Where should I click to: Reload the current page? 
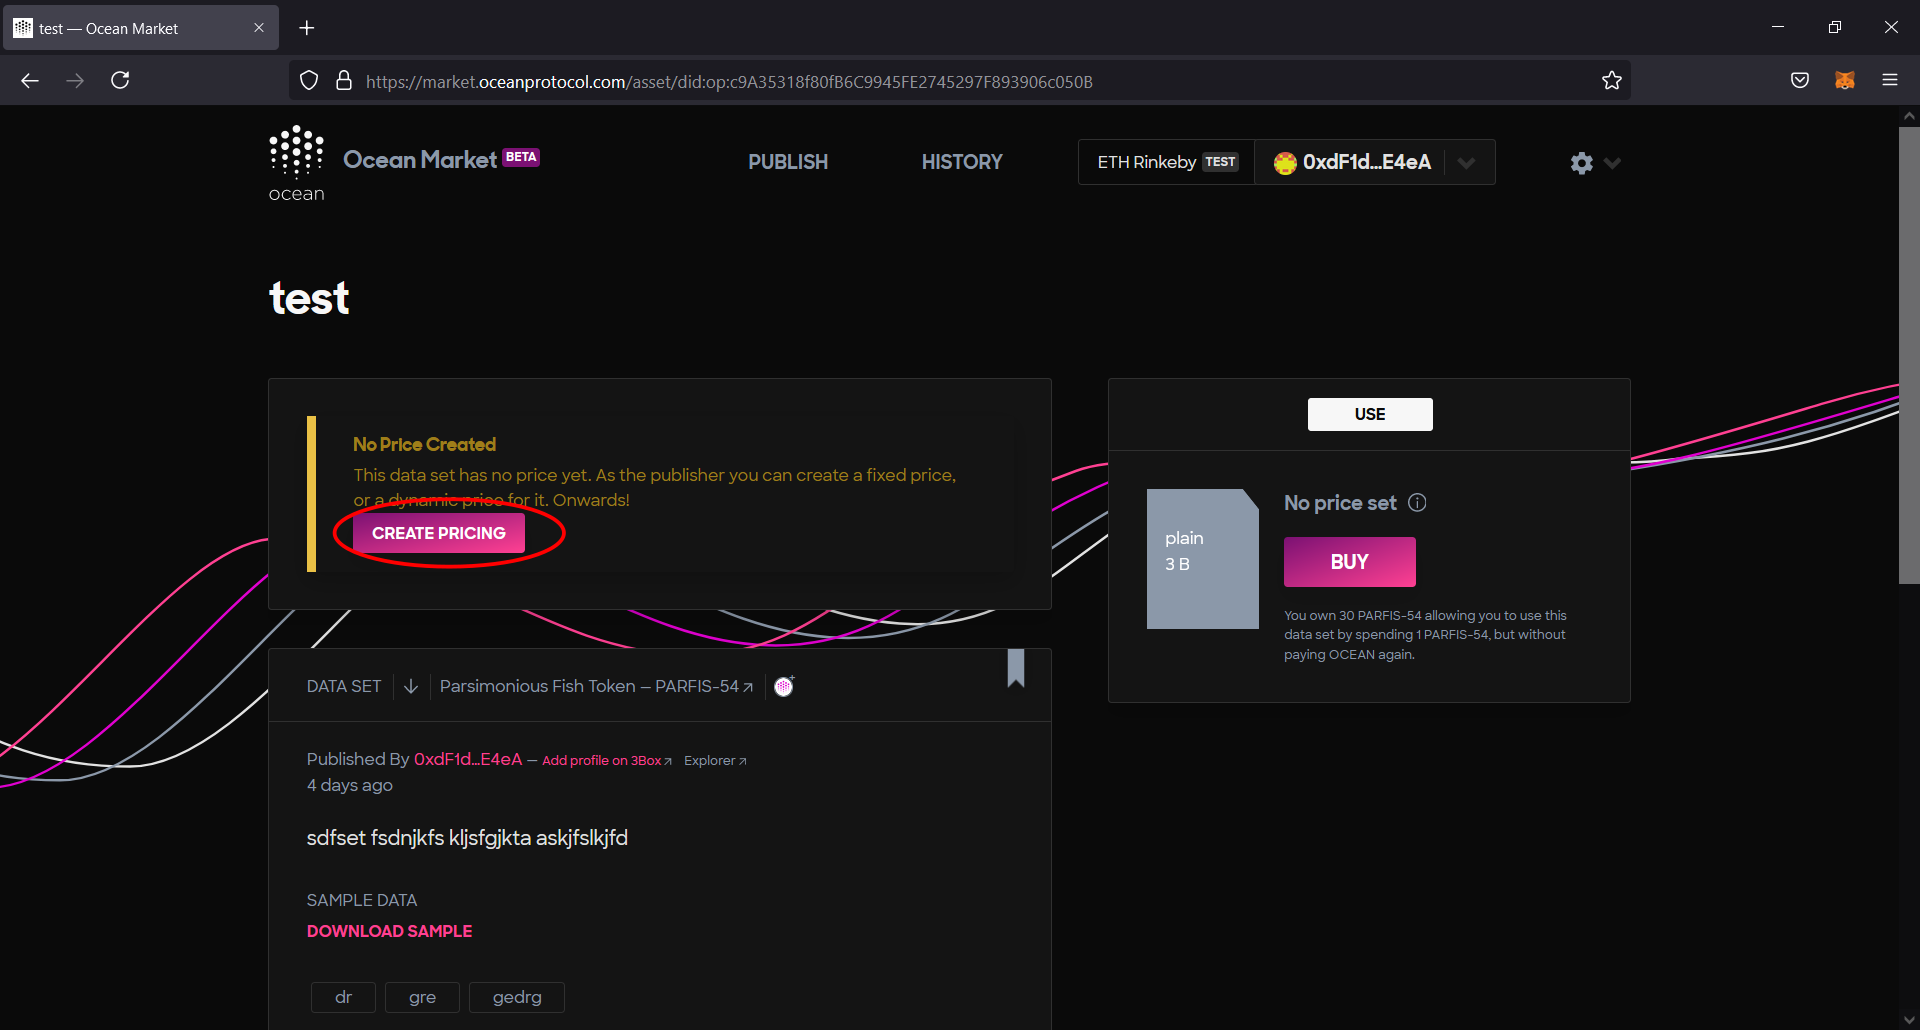[120, 80]
